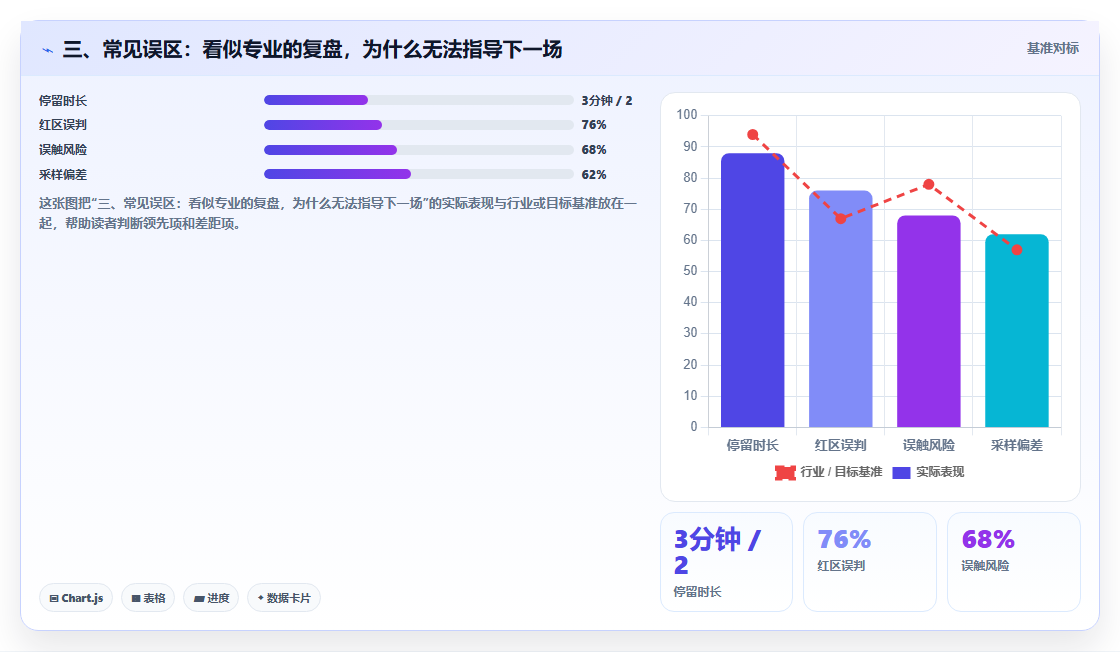This screenshot has height=652, width=1120.
Task: Click the 68% value beside the progress bar
Action: click(x=594, y=150)
